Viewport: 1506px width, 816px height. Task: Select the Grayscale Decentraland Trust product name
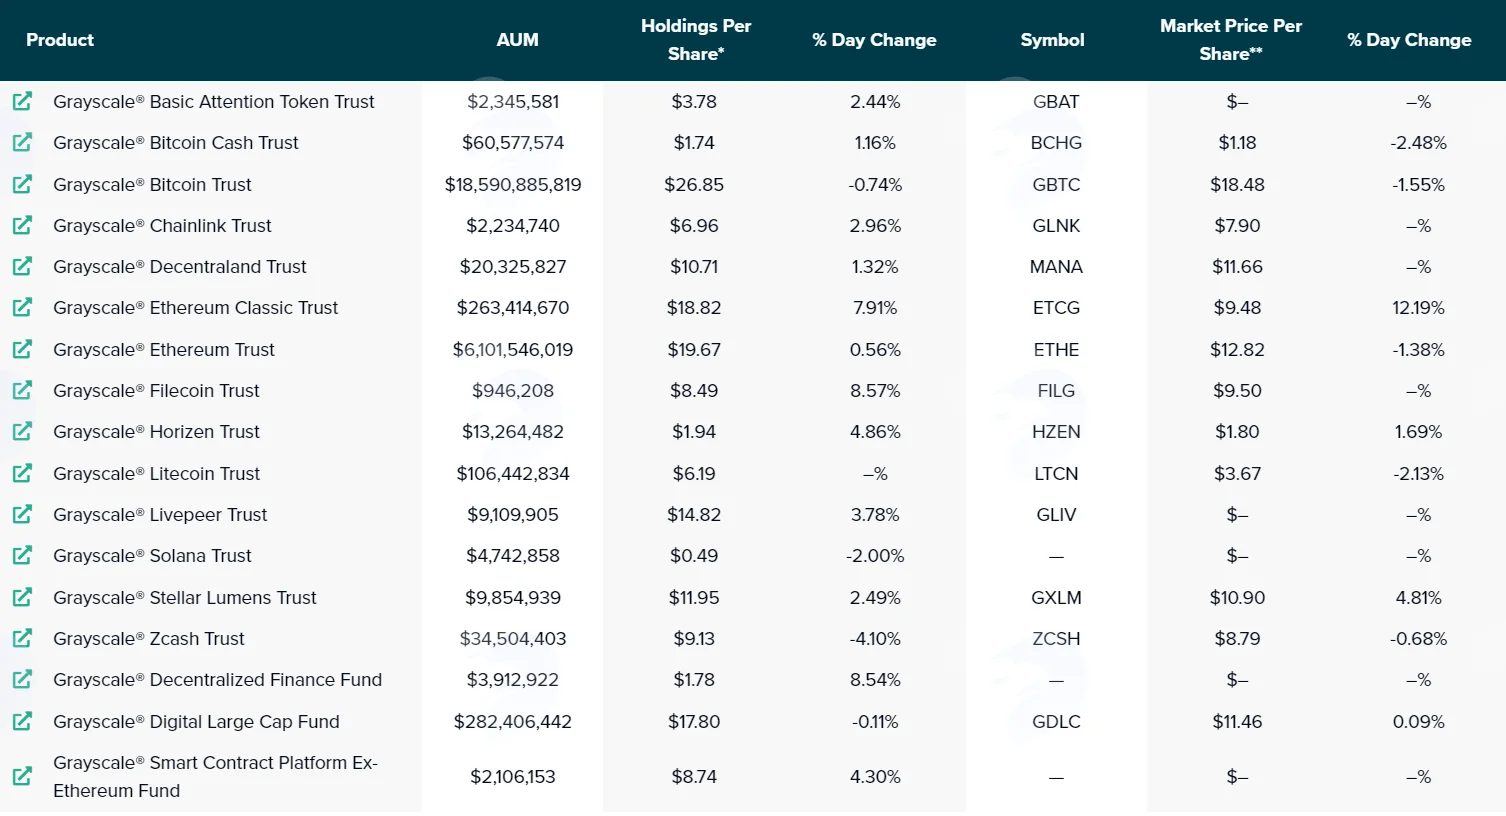[x=180, y=266]
